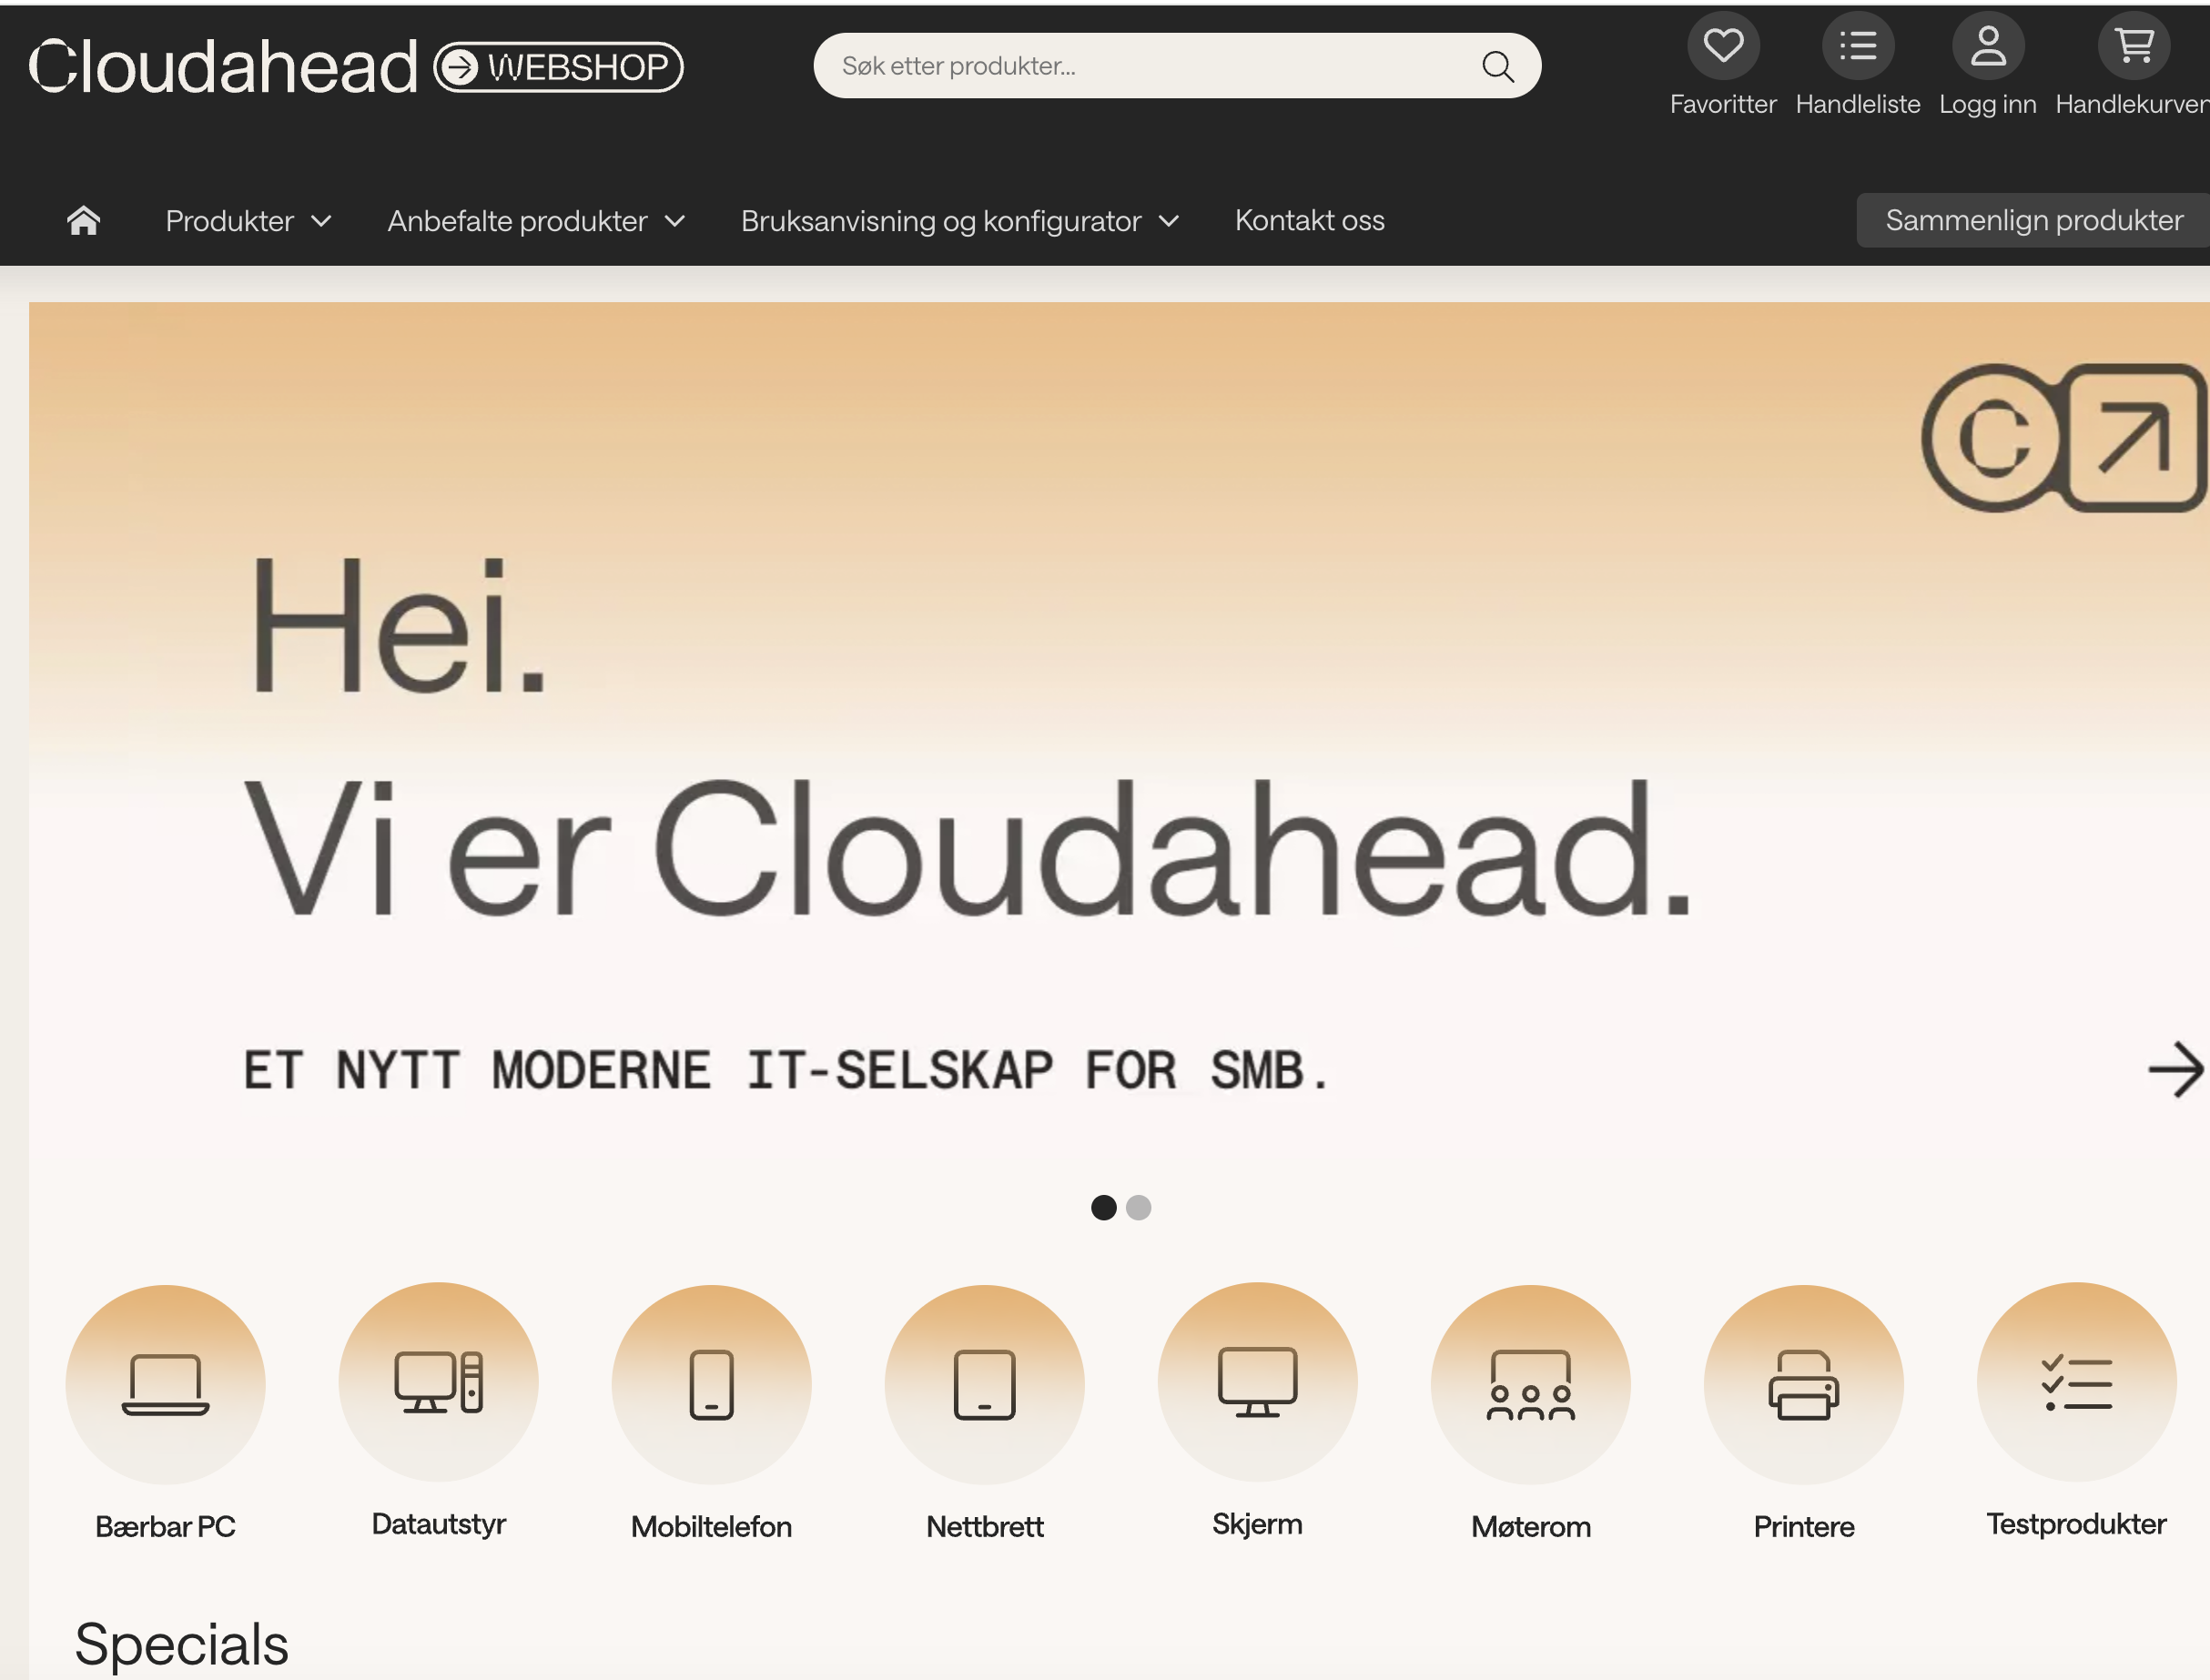This screenshot has height=1680, width=2210.
Task: Open the Handleliste list icon
Action: tap(1857, 46)
